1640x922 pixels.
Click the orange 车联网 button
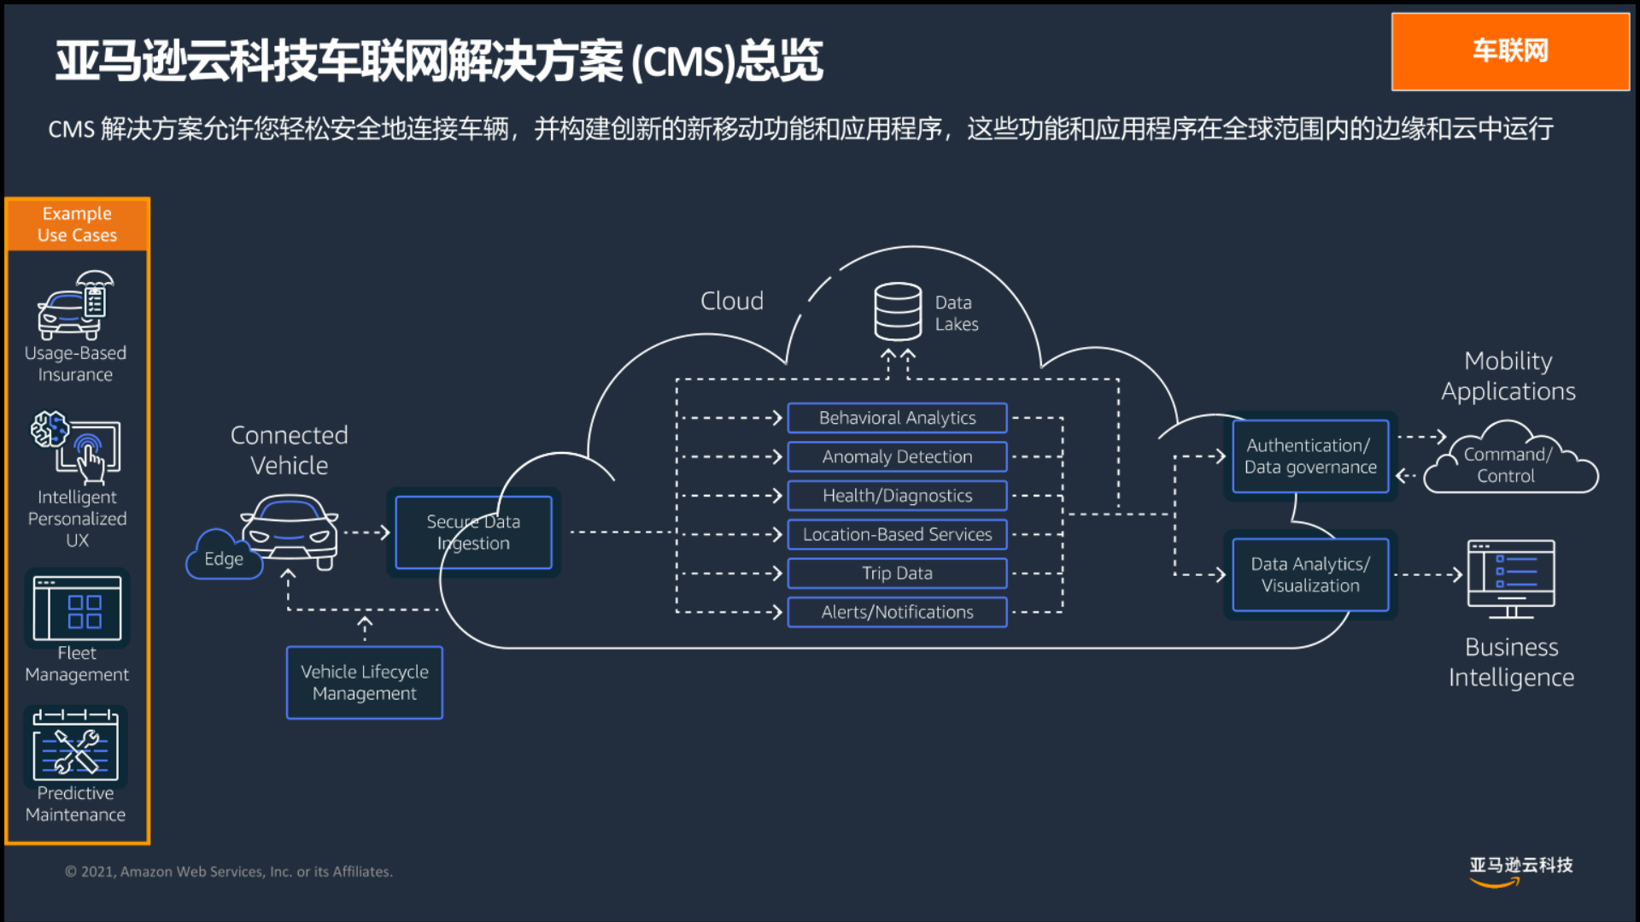1510,52
